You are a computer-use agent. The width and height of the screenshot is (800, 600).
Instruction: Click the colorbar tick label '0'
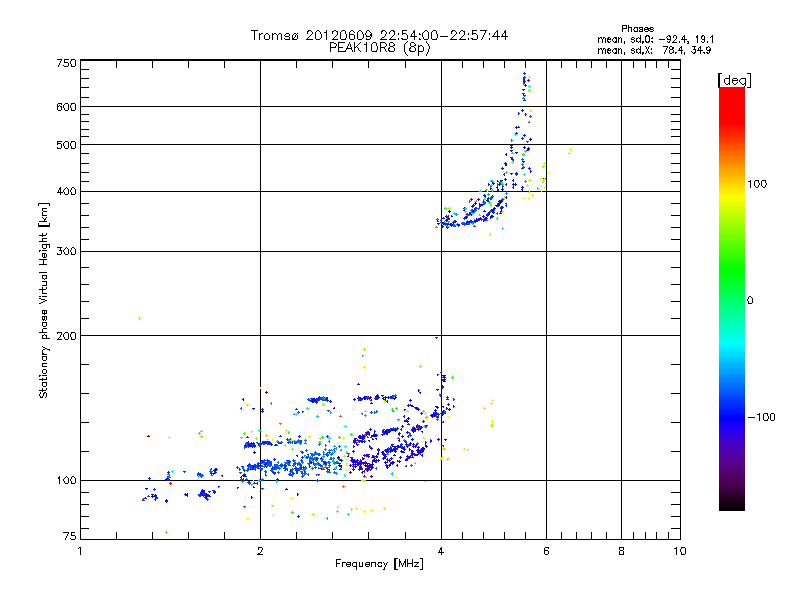750,301
